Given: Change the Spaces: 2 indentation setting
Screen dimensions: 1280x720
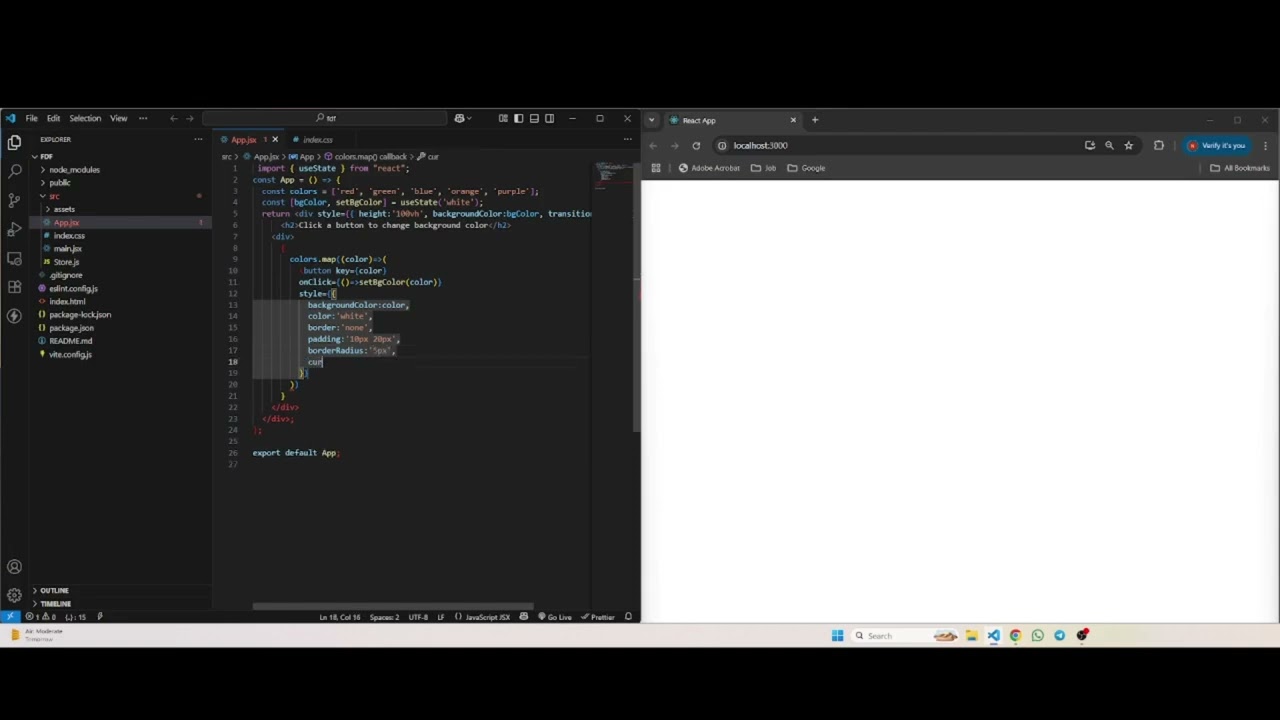Looking at the screenshot, I should (384, 617).
